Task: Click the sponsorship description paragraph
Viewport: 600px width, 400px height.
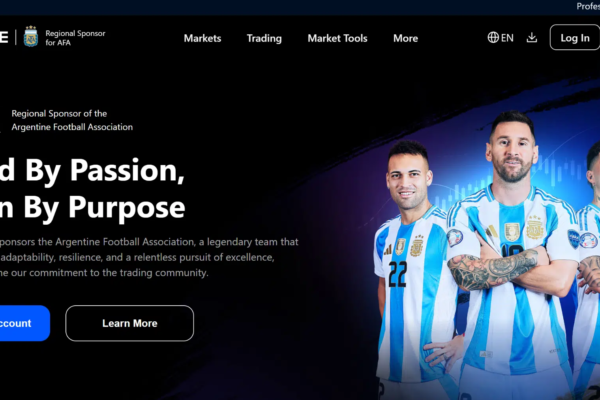Action: click(149, 257)
